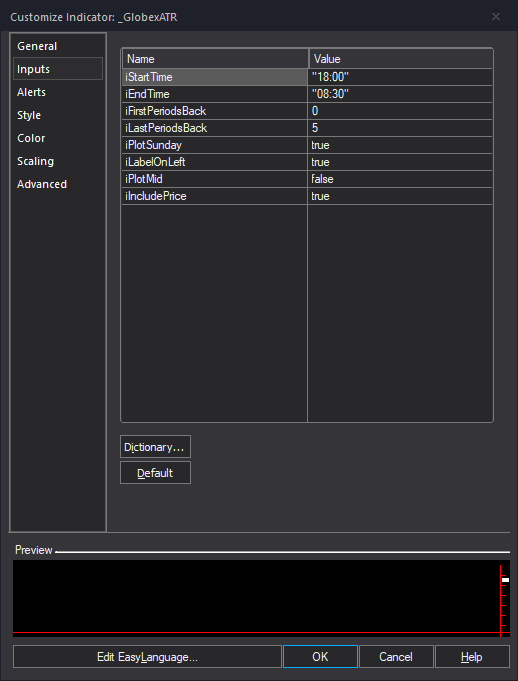Edit the iStartTime value "18:00"
This screenshot has width=518, height=681.
pos(400,77)
